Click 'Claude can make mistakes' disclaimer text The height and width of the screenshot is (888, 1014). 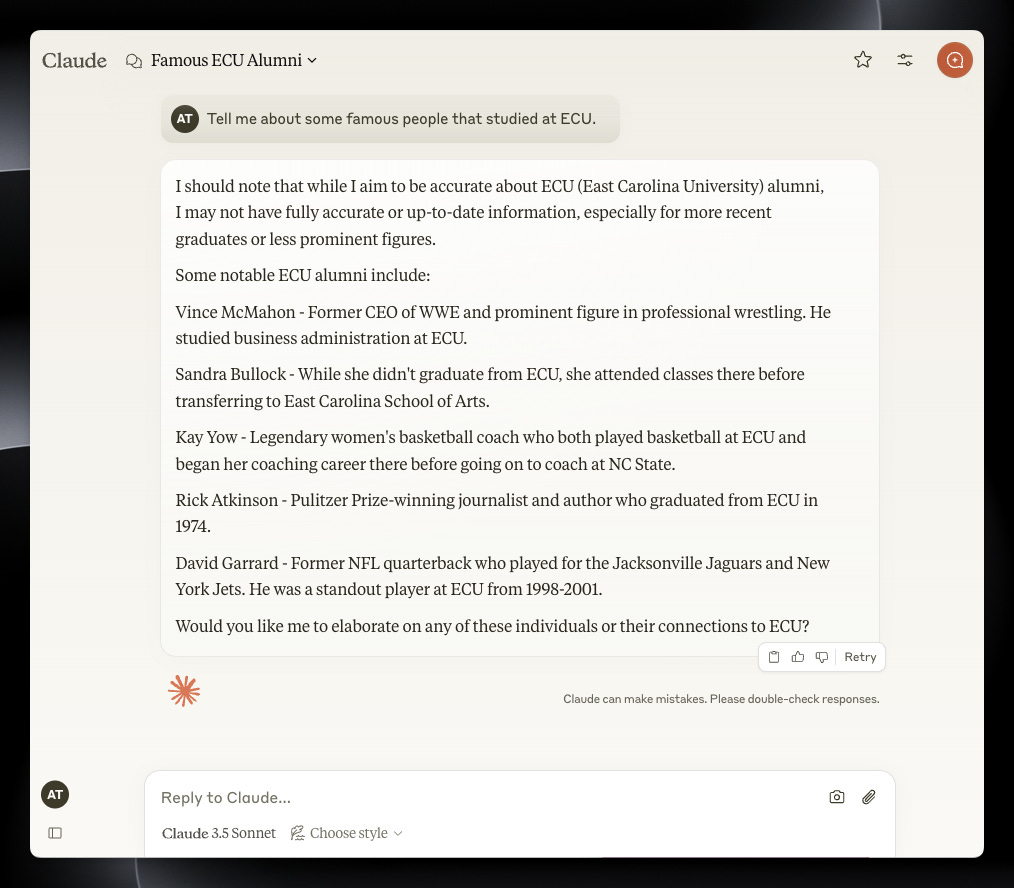[x=721, y=699]
